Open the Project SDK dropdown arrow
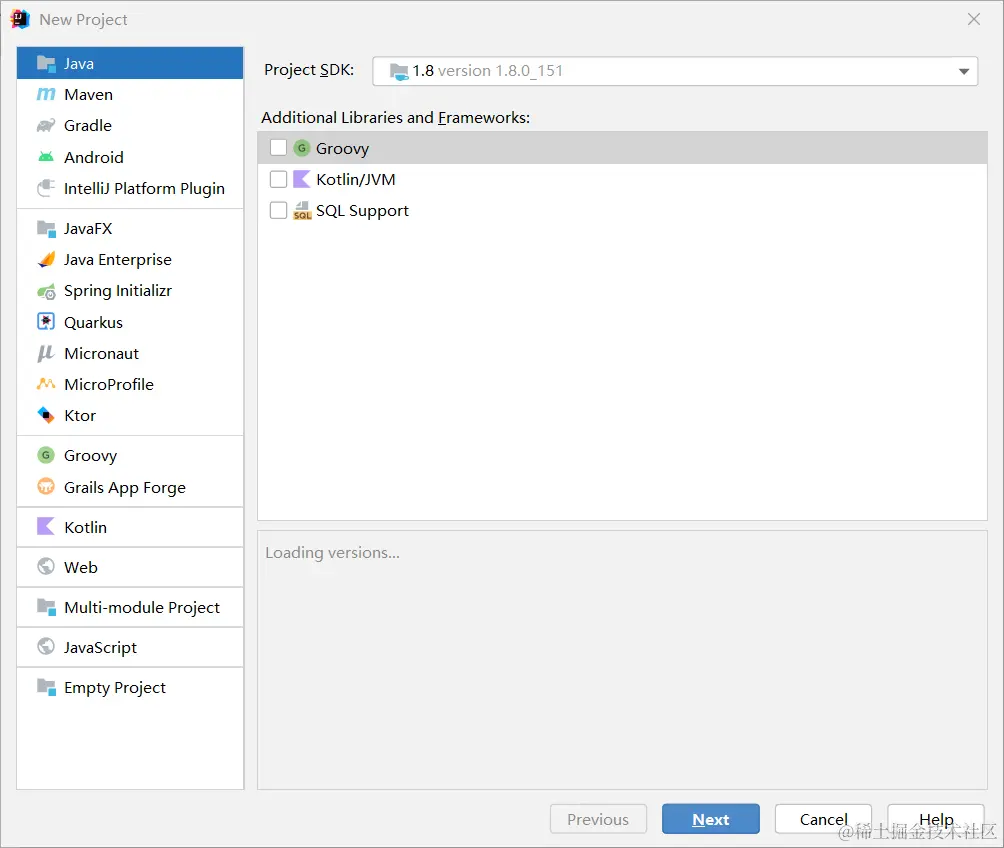1004x848 pixels. [x=964, y=71]
